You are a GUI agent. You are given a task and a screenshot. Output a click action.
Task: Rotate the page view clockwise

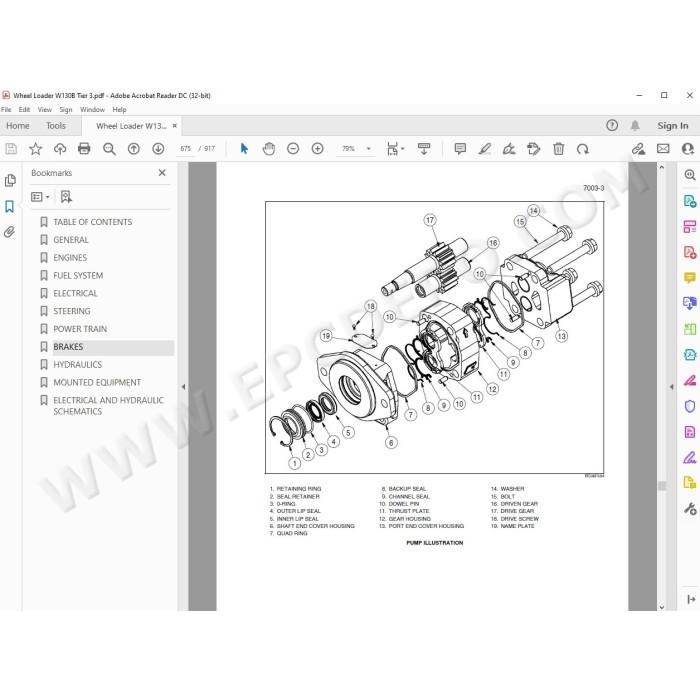[x=583, y=149]
